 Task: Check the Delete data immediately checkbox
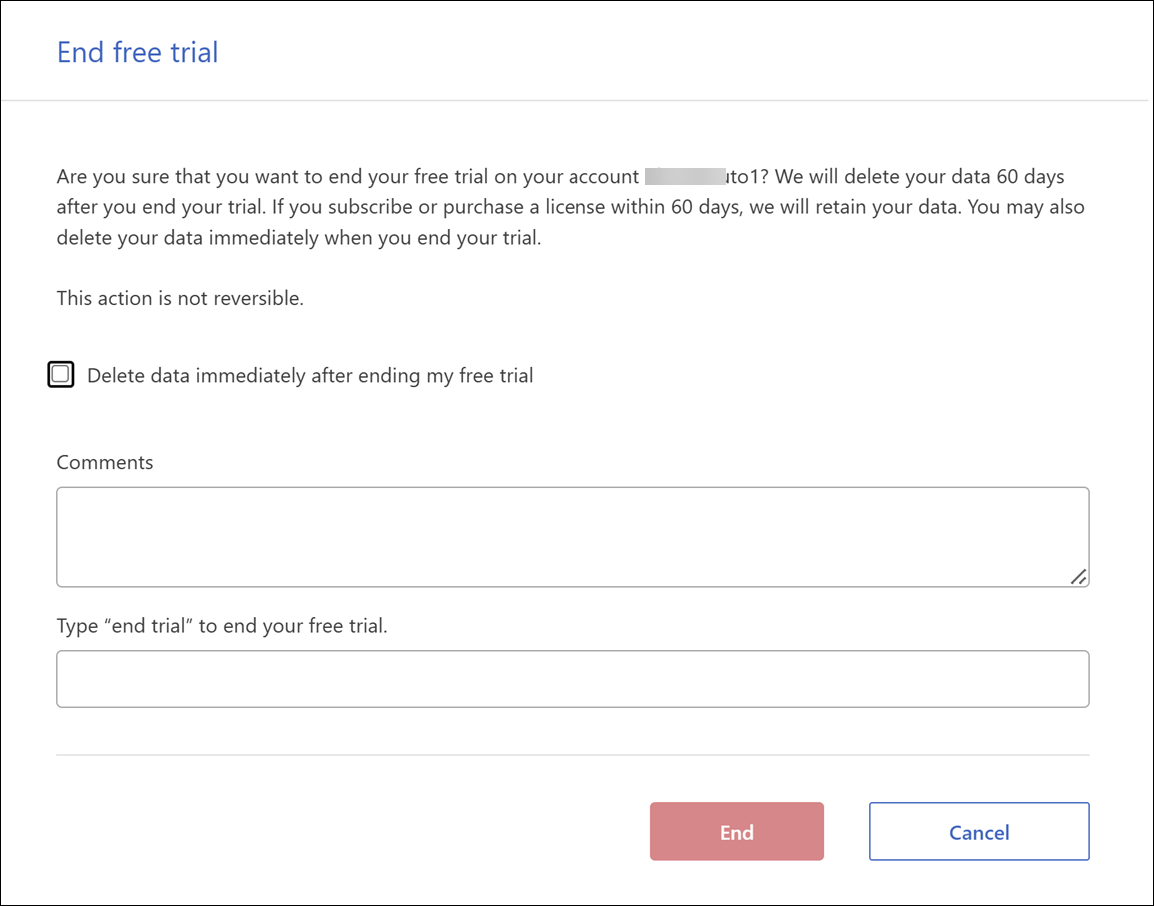[x=61, y=375]
